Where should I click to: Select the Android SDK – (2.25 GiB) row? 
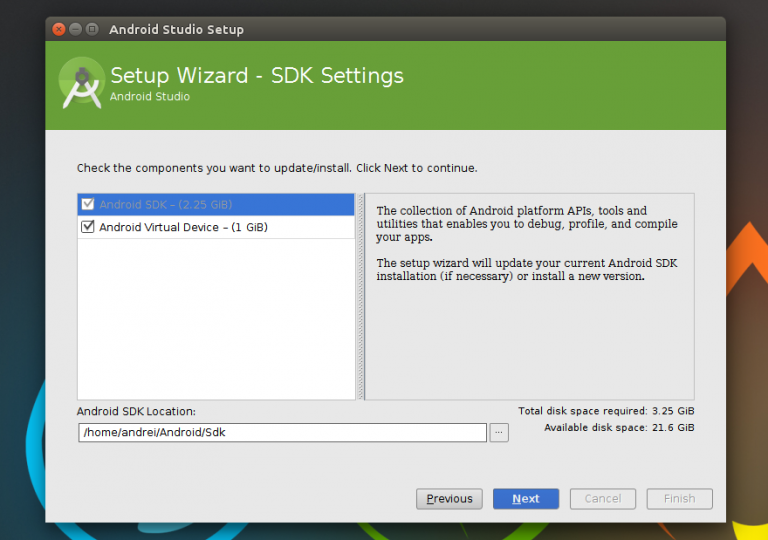[216, 204]
